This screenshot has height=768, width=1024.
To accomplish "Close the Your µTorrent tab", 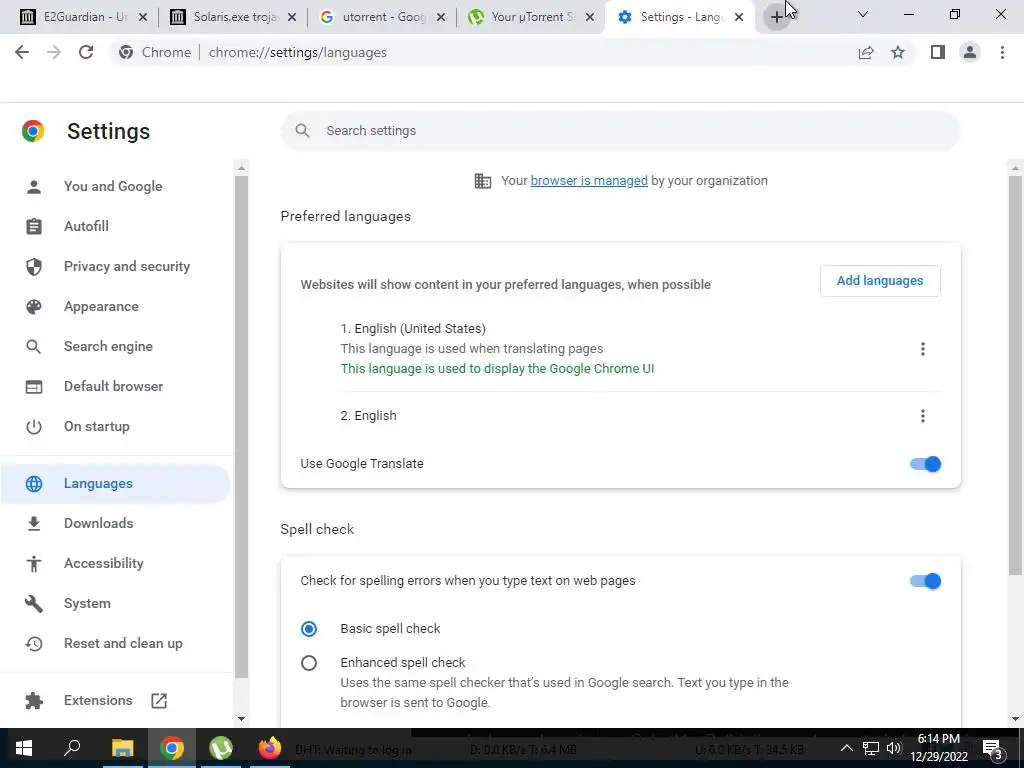I will pyautogui.click(x=590, y=17).
